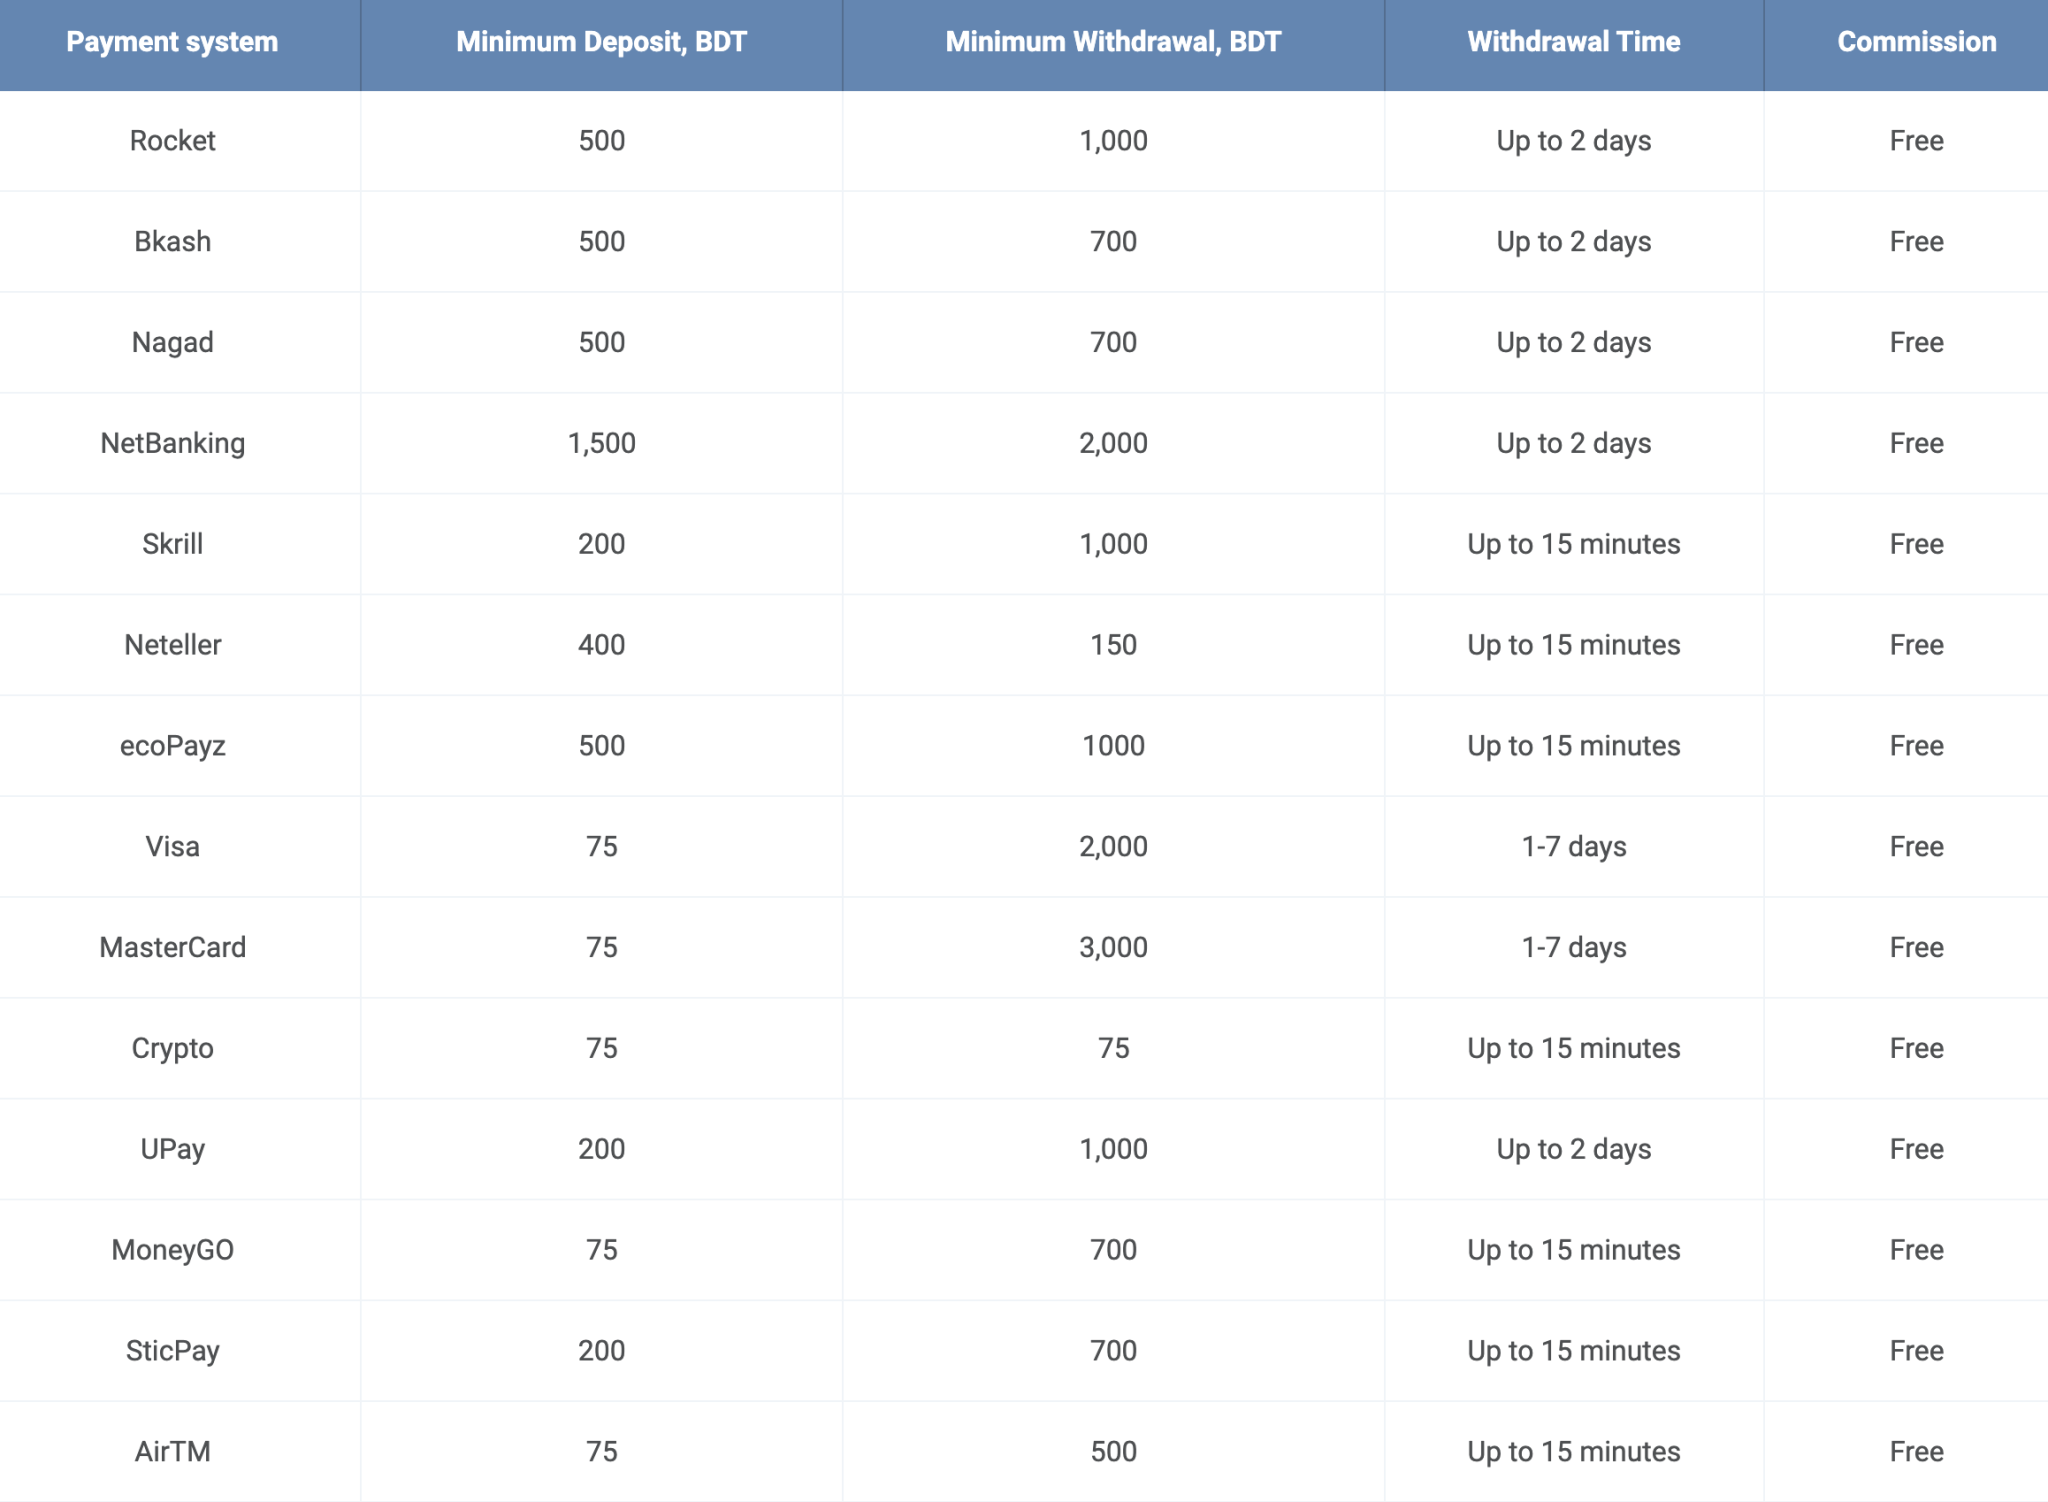Select the MasterCard row name

[172, 947]
